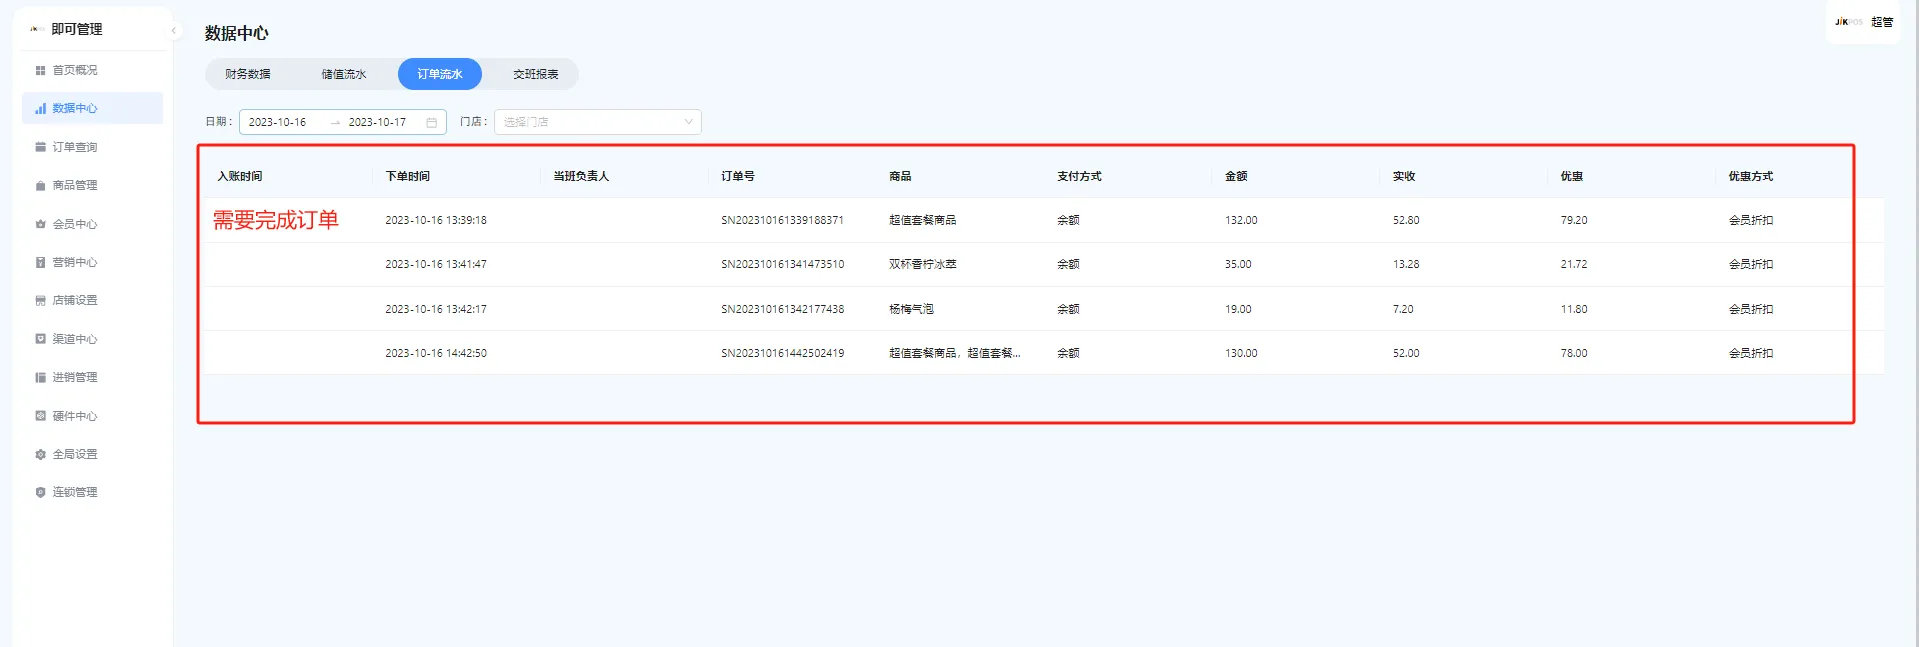Open the calendar icon in date range
1919x647 pixels.
point(432,122)
